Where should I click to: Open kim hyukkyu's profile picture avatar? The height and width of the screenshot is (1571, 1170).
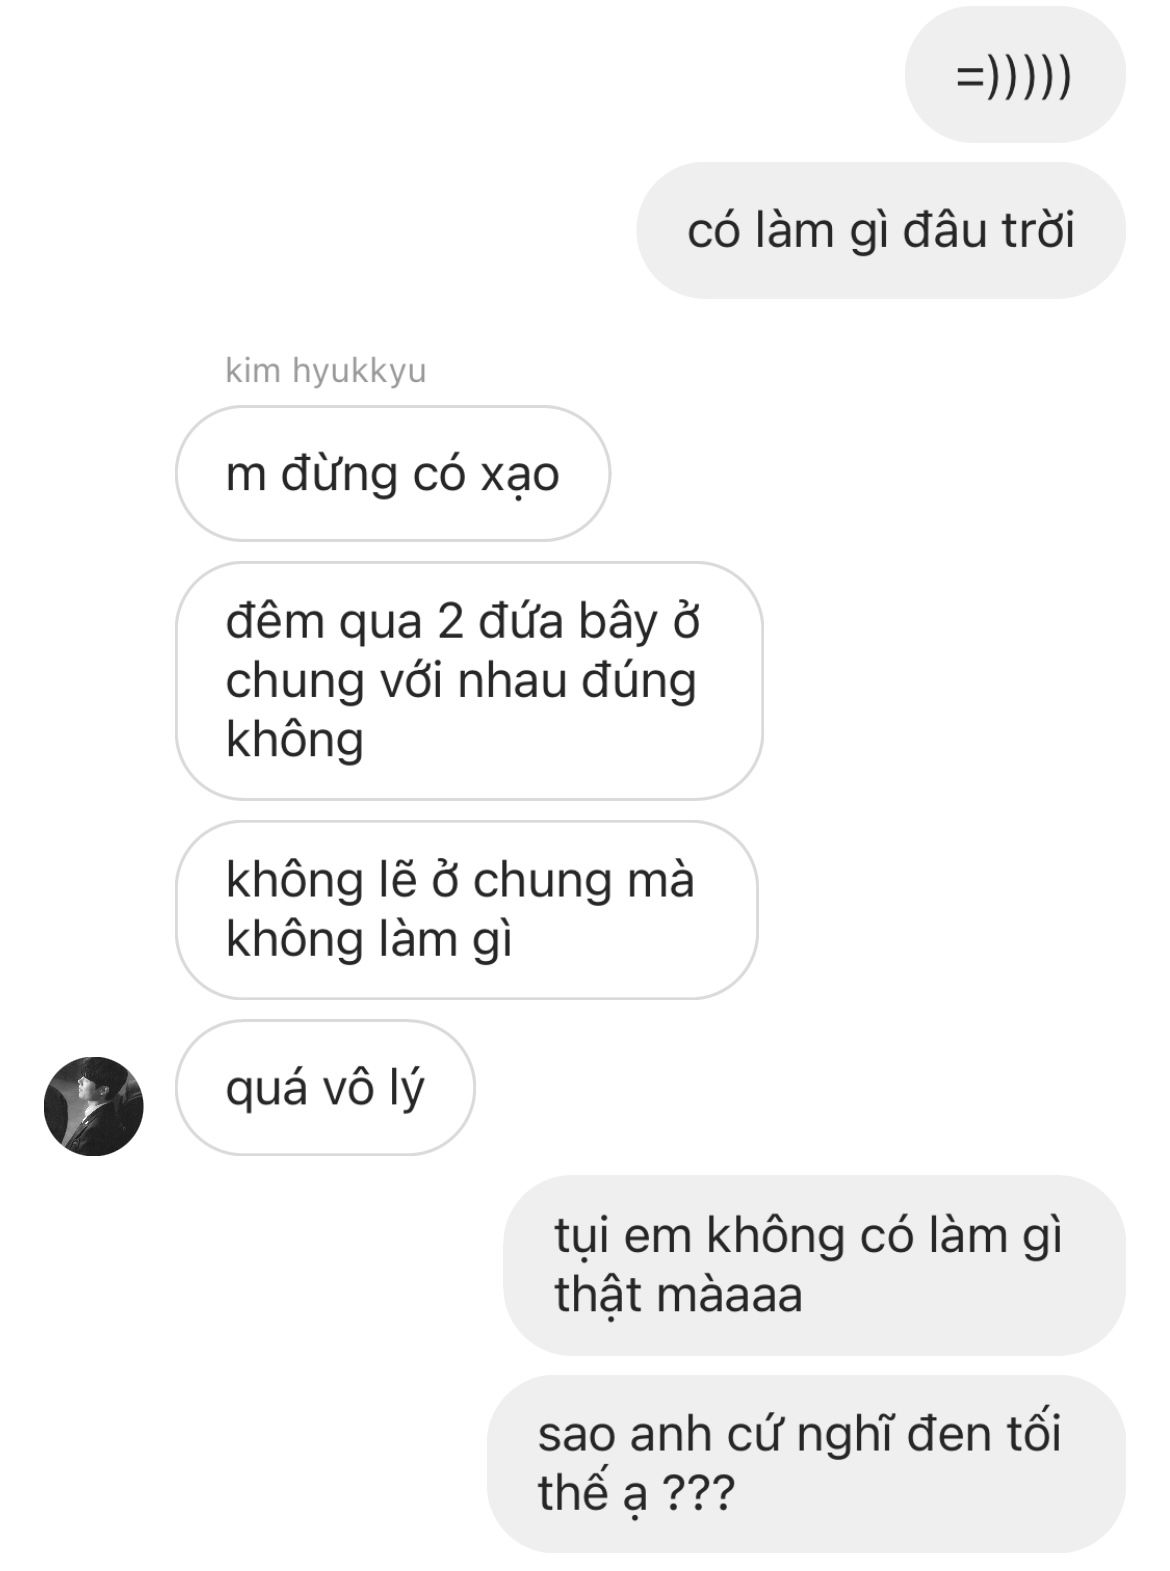(x=93, y=1106)
